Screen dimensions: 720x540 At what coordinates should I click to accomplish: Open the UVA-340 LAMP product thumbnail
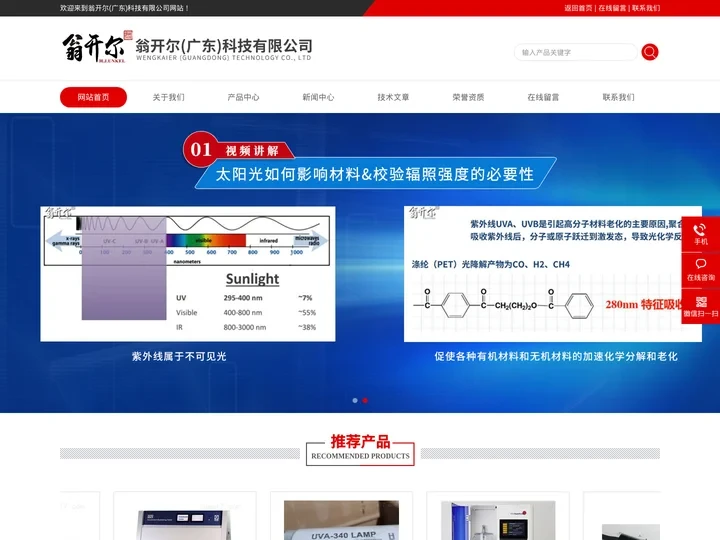pos(341,520)
